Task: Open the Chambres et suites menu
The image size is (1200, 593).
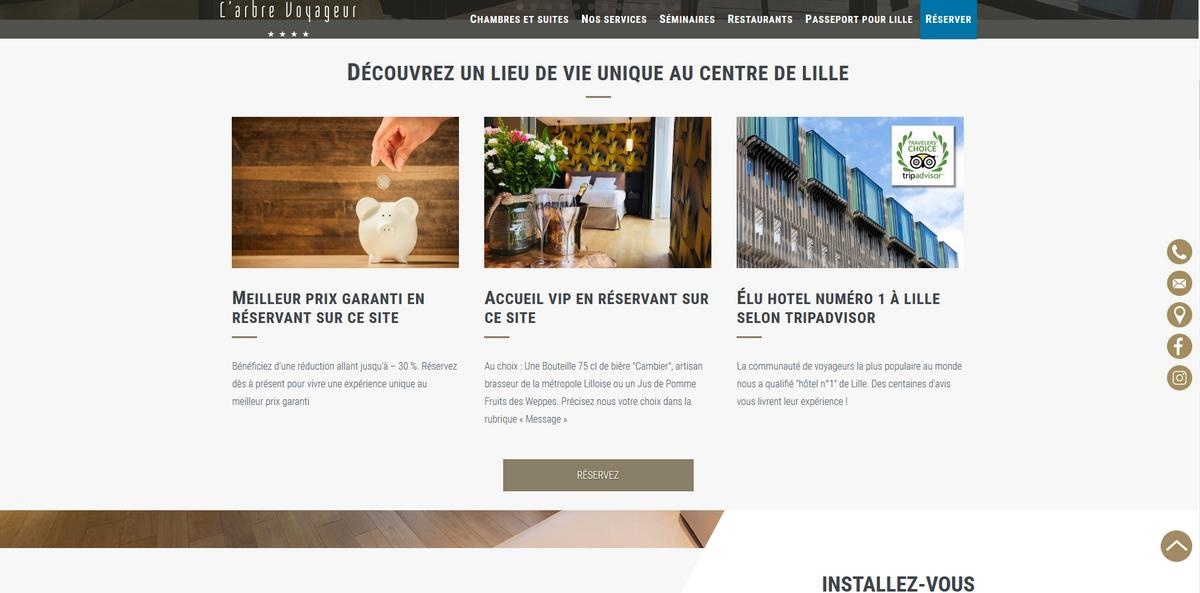Action: 519,19
